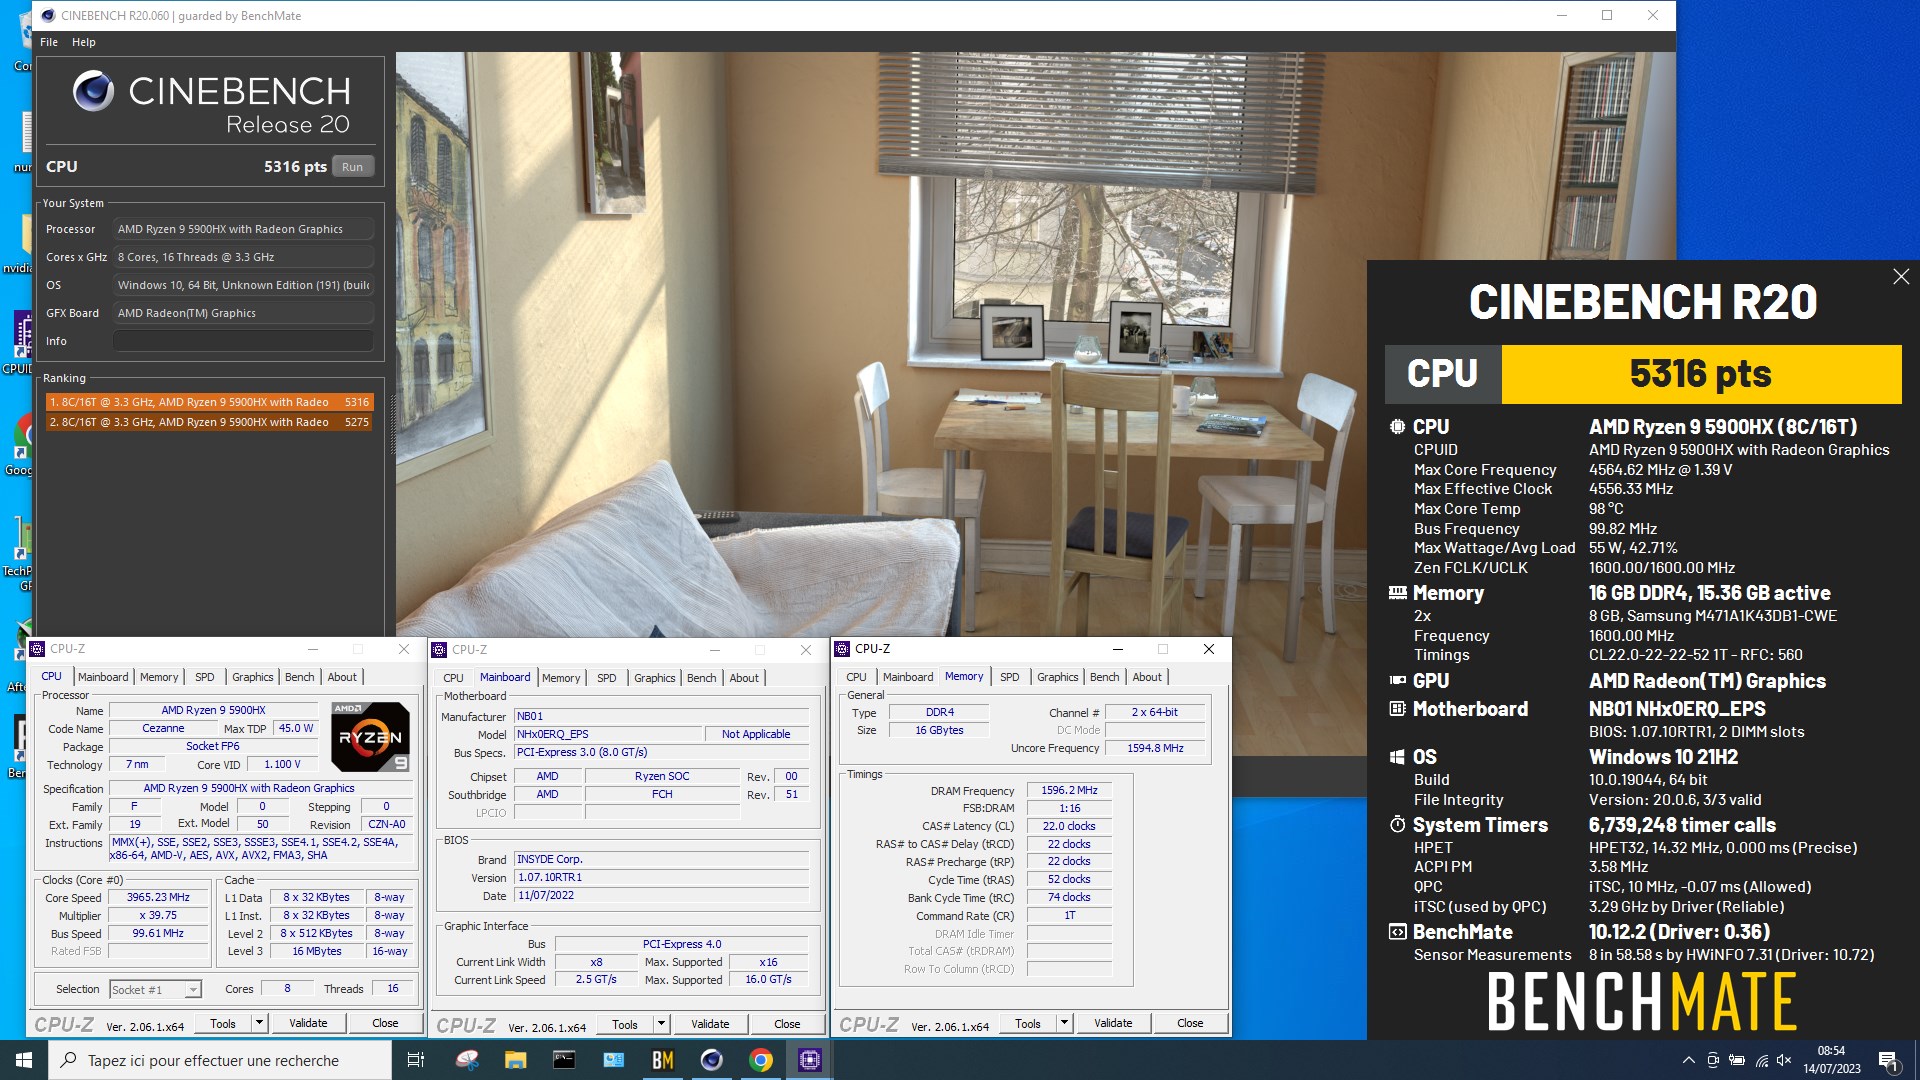Click the BIOS version 1.07.10RTR1 field
Viewport: 1920px width, 1080px height.
pos(661,877)
